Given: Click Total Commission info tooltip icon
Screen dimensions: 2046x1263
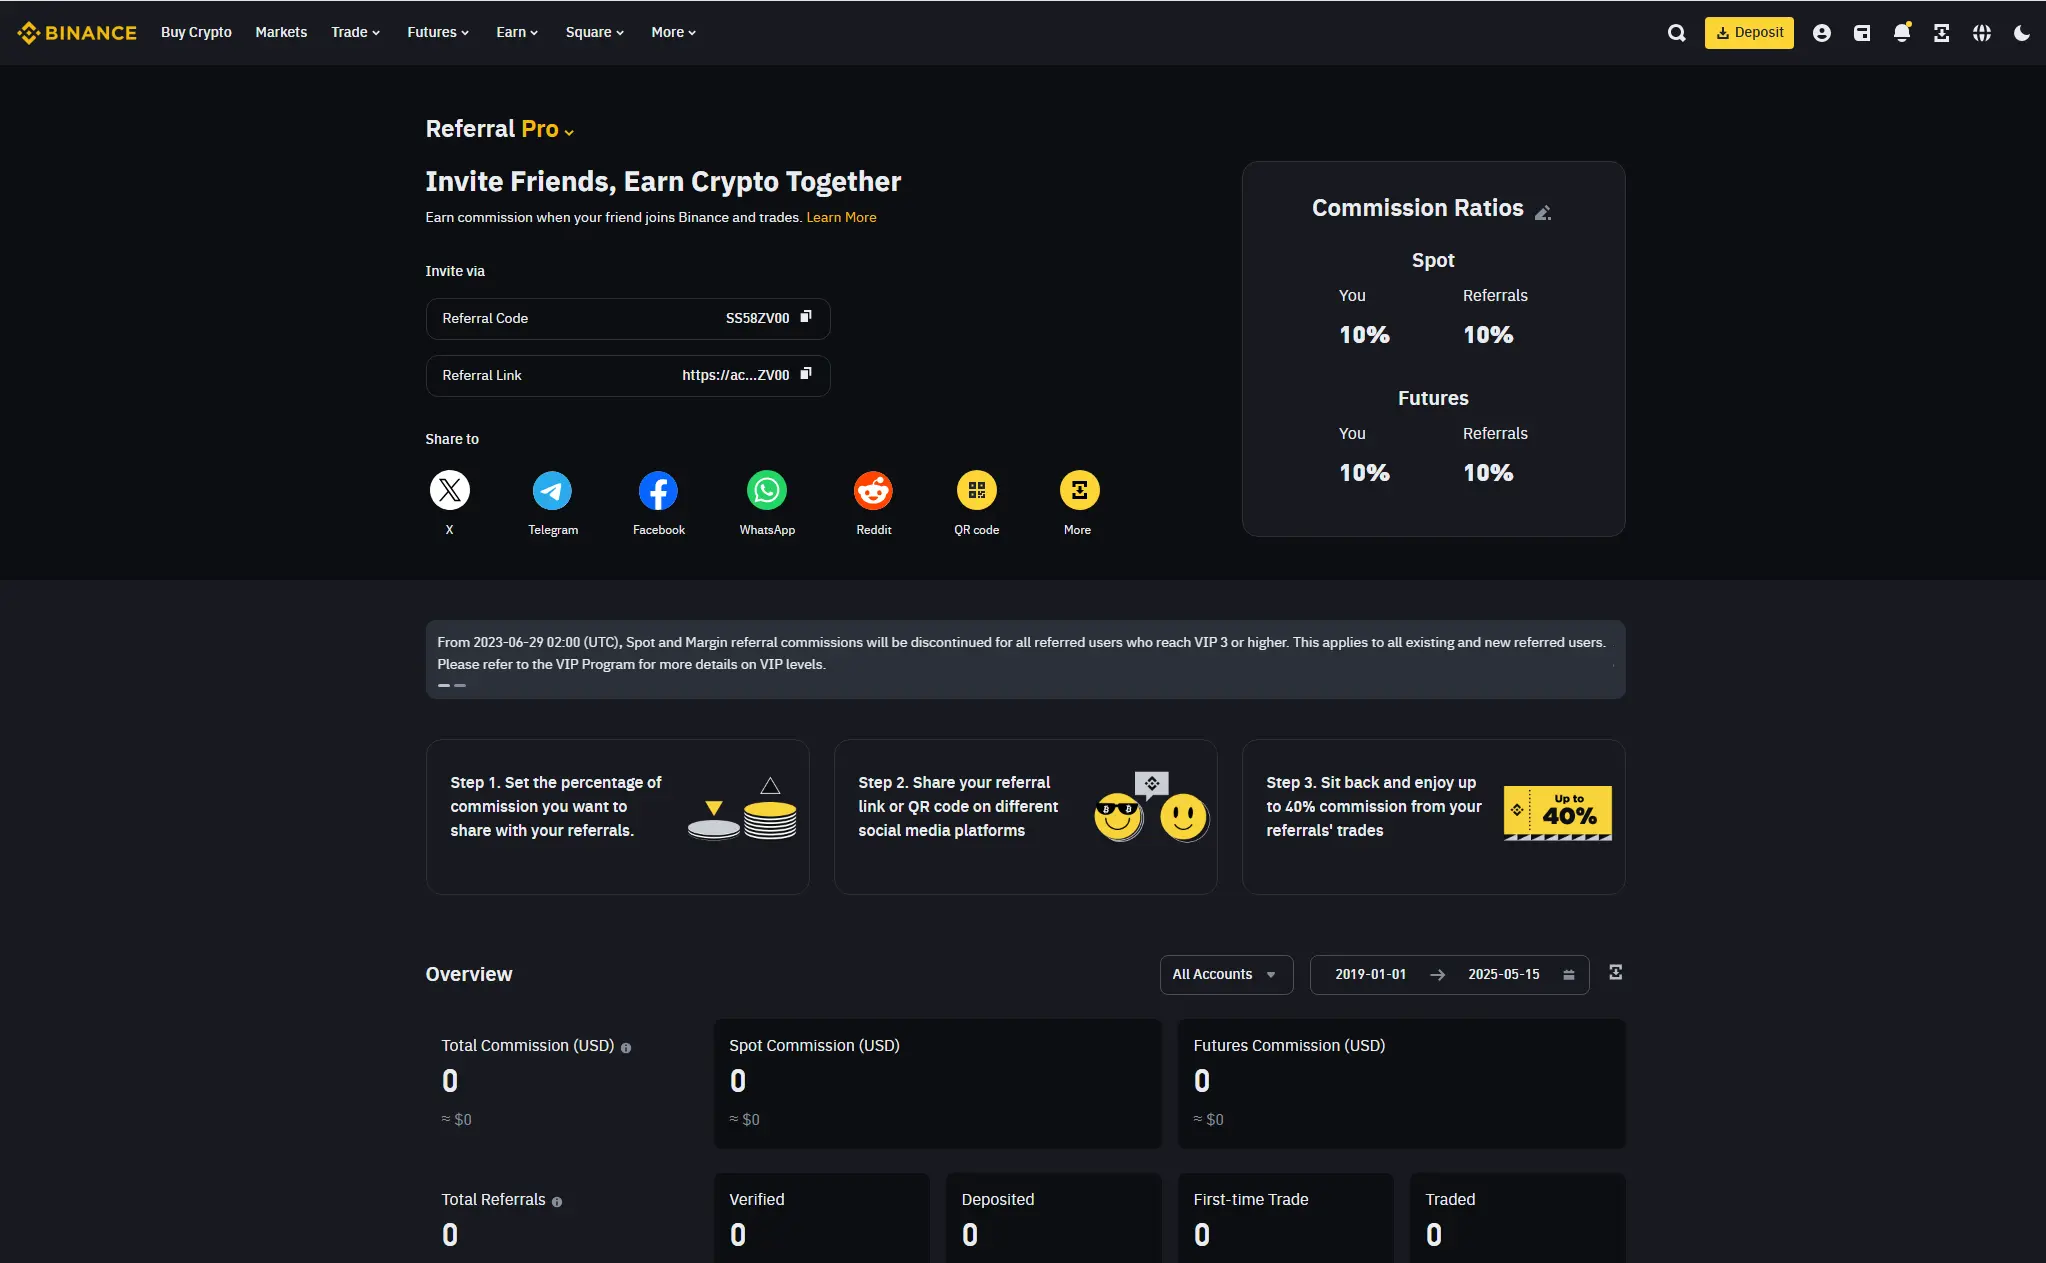Looking at the screenshot, I should (626, 1048).
